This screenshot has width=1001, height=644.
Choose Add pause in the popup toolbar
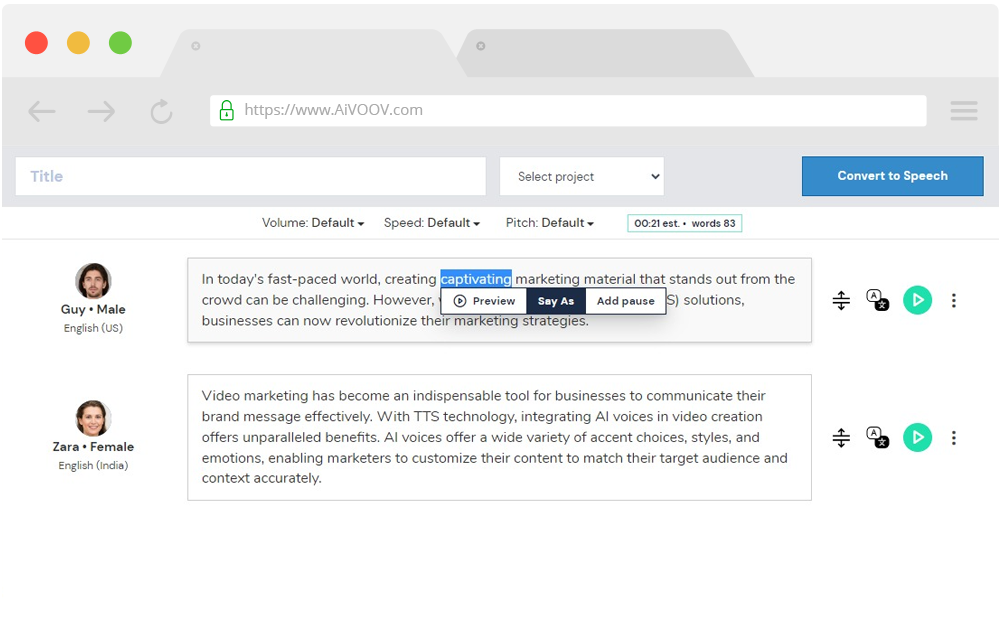coord(625,301)
